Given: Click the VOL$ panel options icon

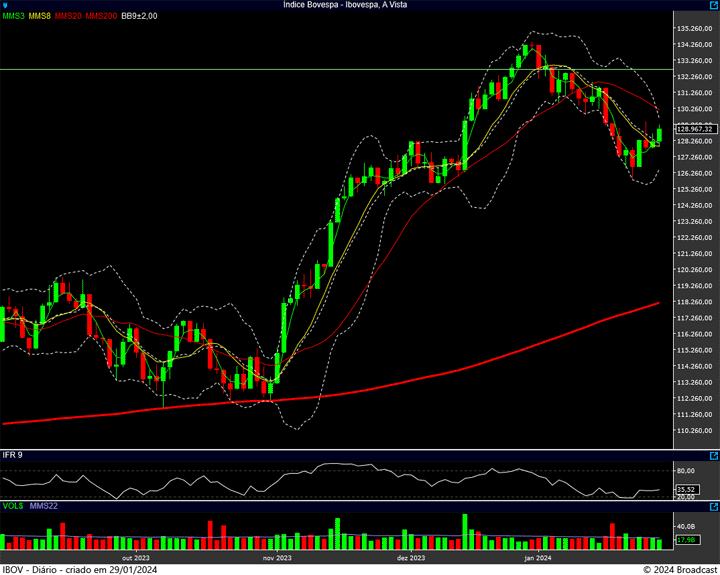Looking at the screenshot, I should tap(712, 507).
